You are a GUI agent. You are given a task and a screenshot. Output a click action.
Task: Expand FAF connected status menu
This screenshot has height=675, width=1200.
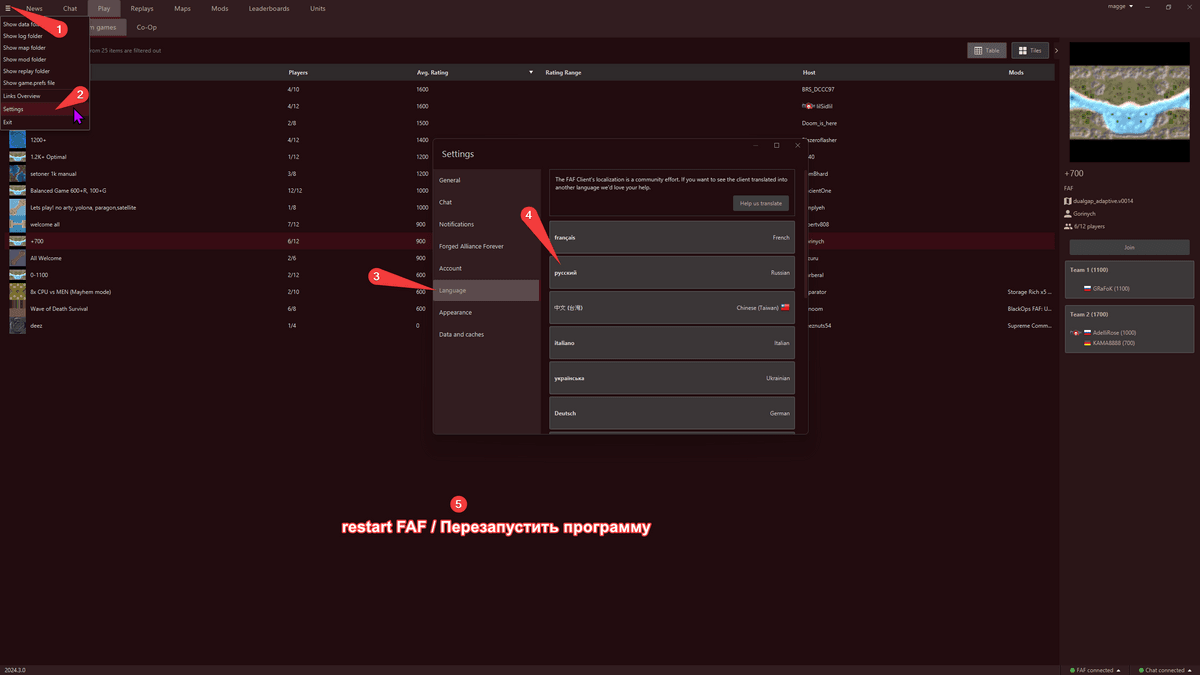[1094, 669]
